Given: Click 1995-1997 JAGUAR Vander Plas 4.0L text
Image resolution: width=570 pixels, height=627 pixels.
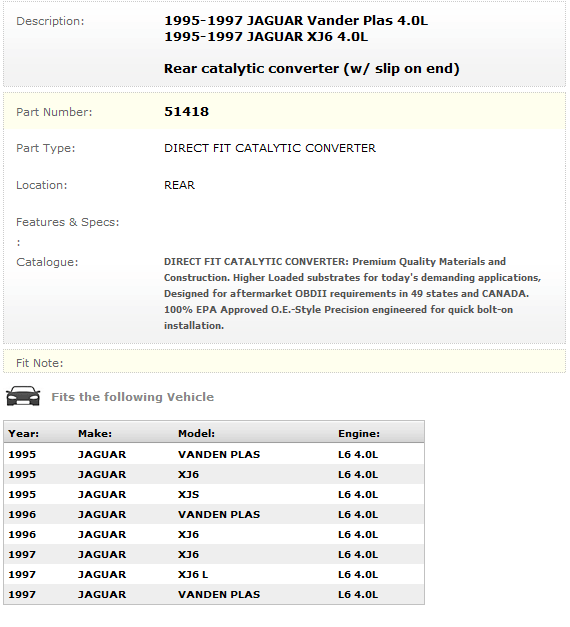Looking at the screenshot, I should tap(296, 20).
